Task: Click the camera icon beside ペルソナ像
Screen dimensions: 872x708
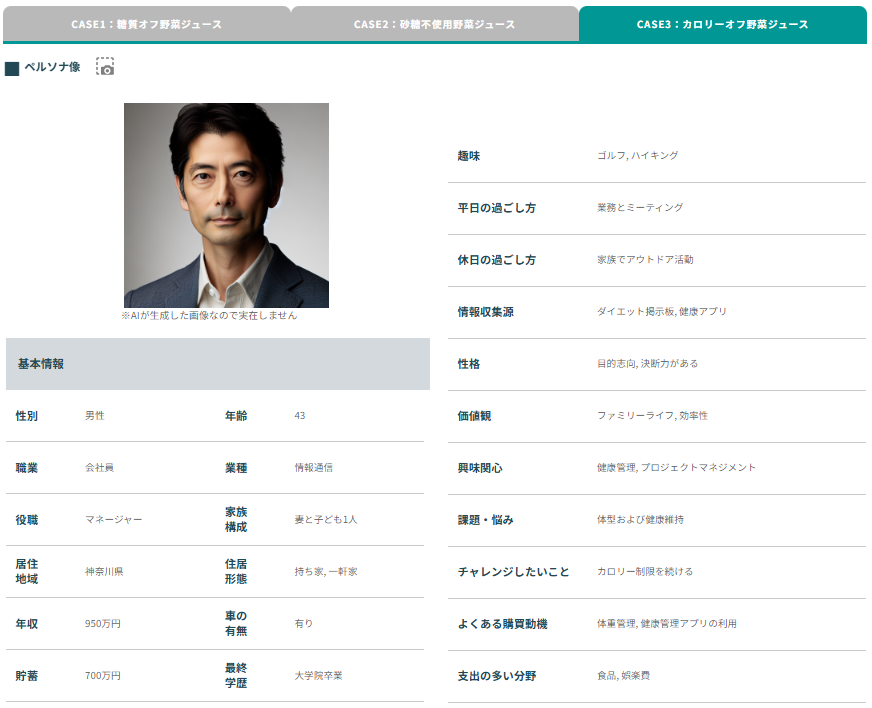Action: [x=105, y=67]
